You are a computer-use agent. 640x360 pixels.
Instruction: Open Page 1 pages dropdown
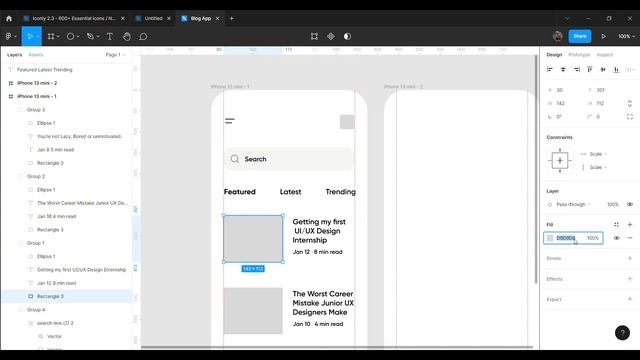point(115,55)
